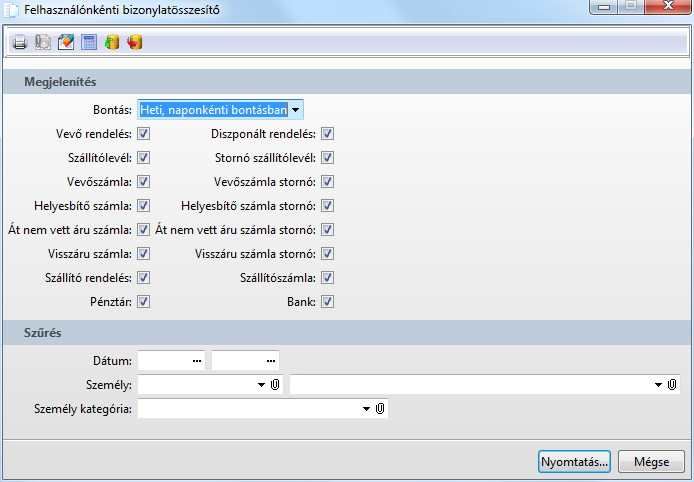This screenshot has width=694, height=482.
Task: Click the database icon with green arrow
Action: pyautogui.click(x=112, y=42)
